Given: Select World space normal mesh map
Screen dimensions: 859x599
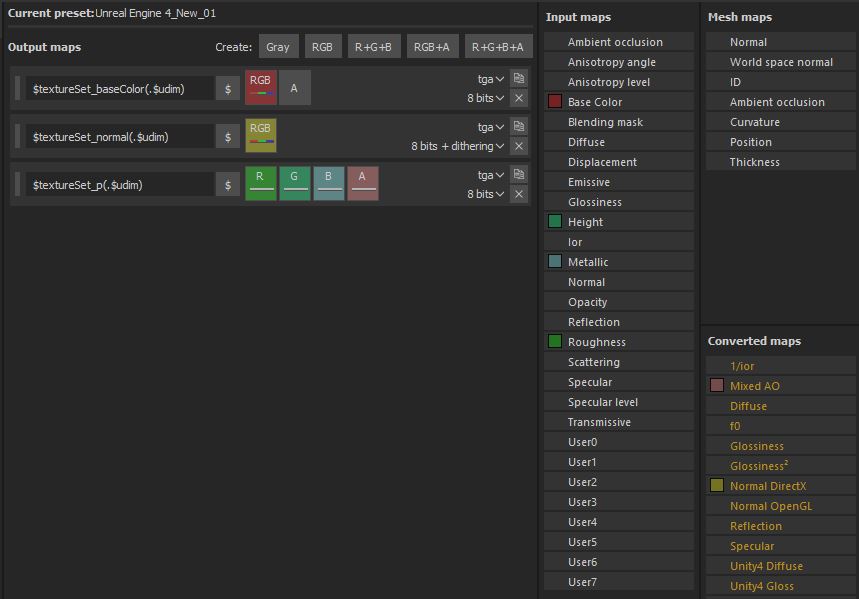Looking at the screenshot, I should click(x=781, y=62).
